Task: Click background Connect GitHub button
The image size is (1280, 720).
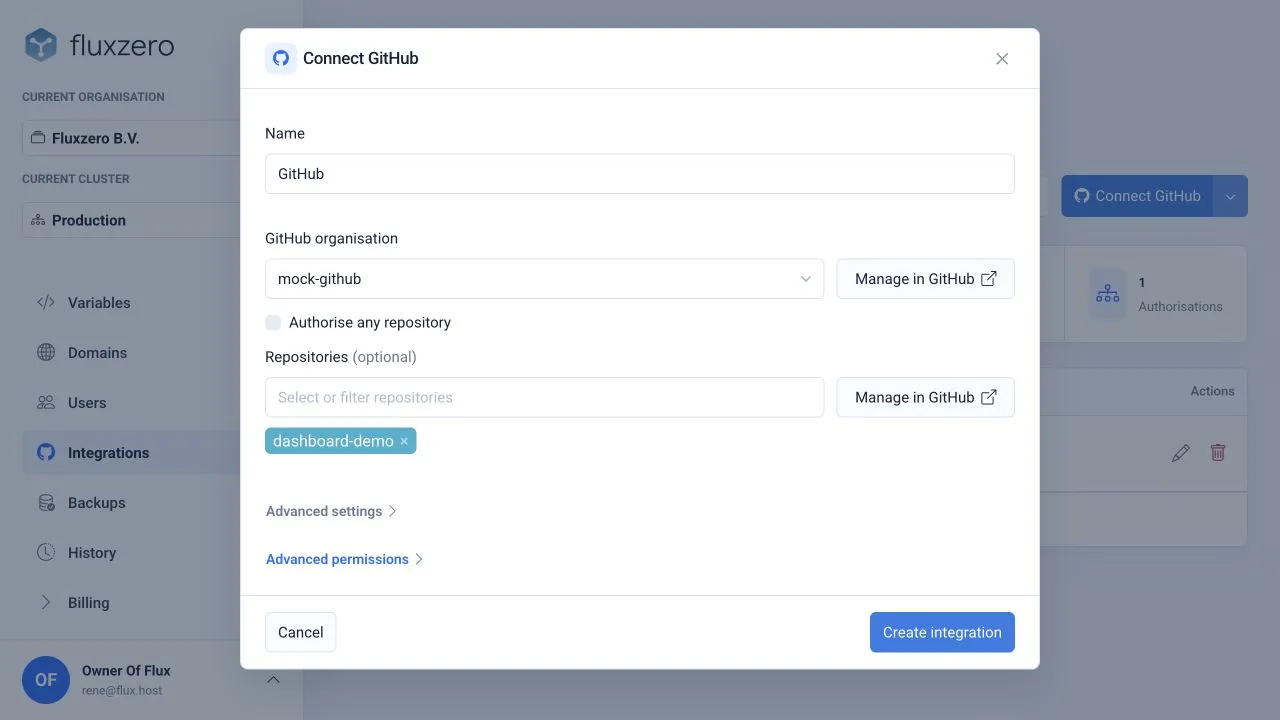Action: (x=1137, y=196)
